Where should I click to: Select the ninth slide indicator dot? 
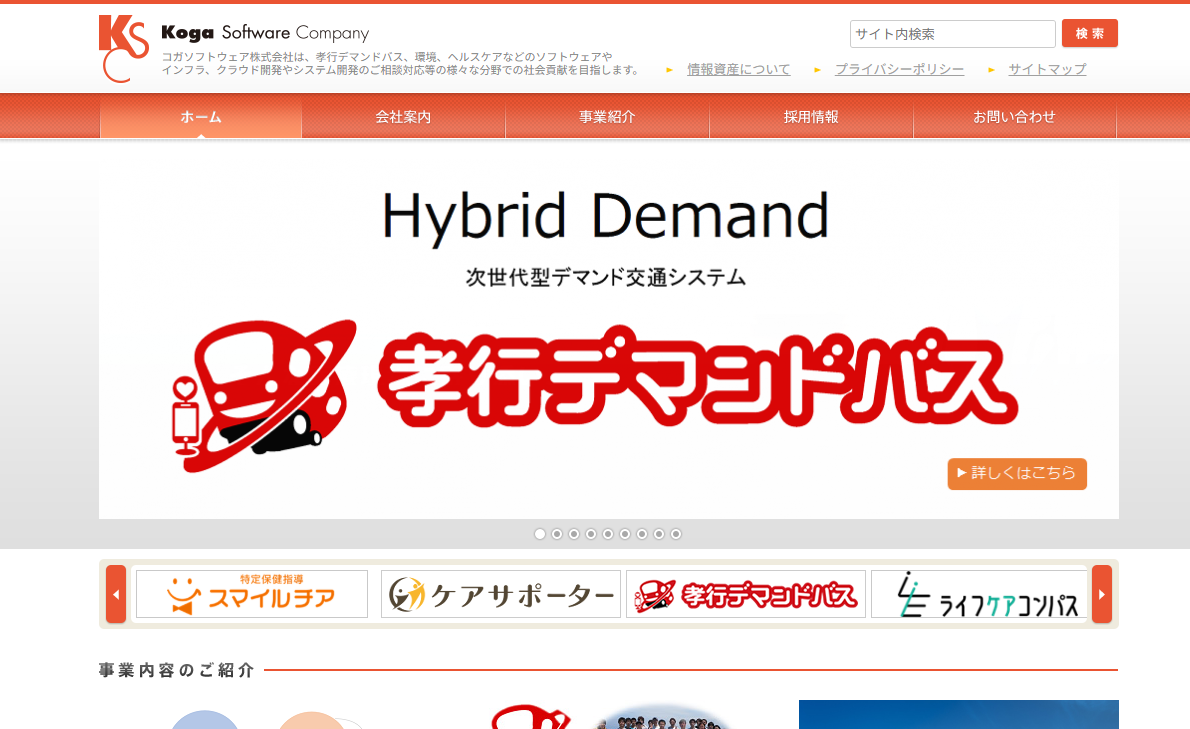pyautogui.click(x=676, y=534)
